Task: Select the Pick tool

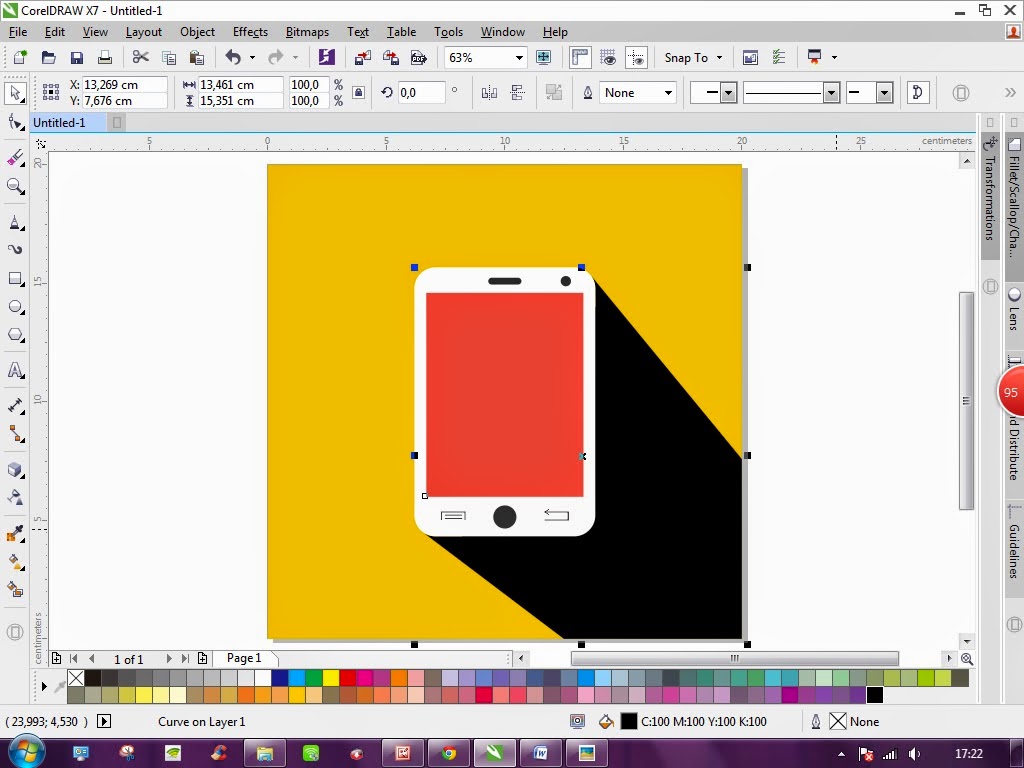Action: pyautogui.click(x=13, y=92)
